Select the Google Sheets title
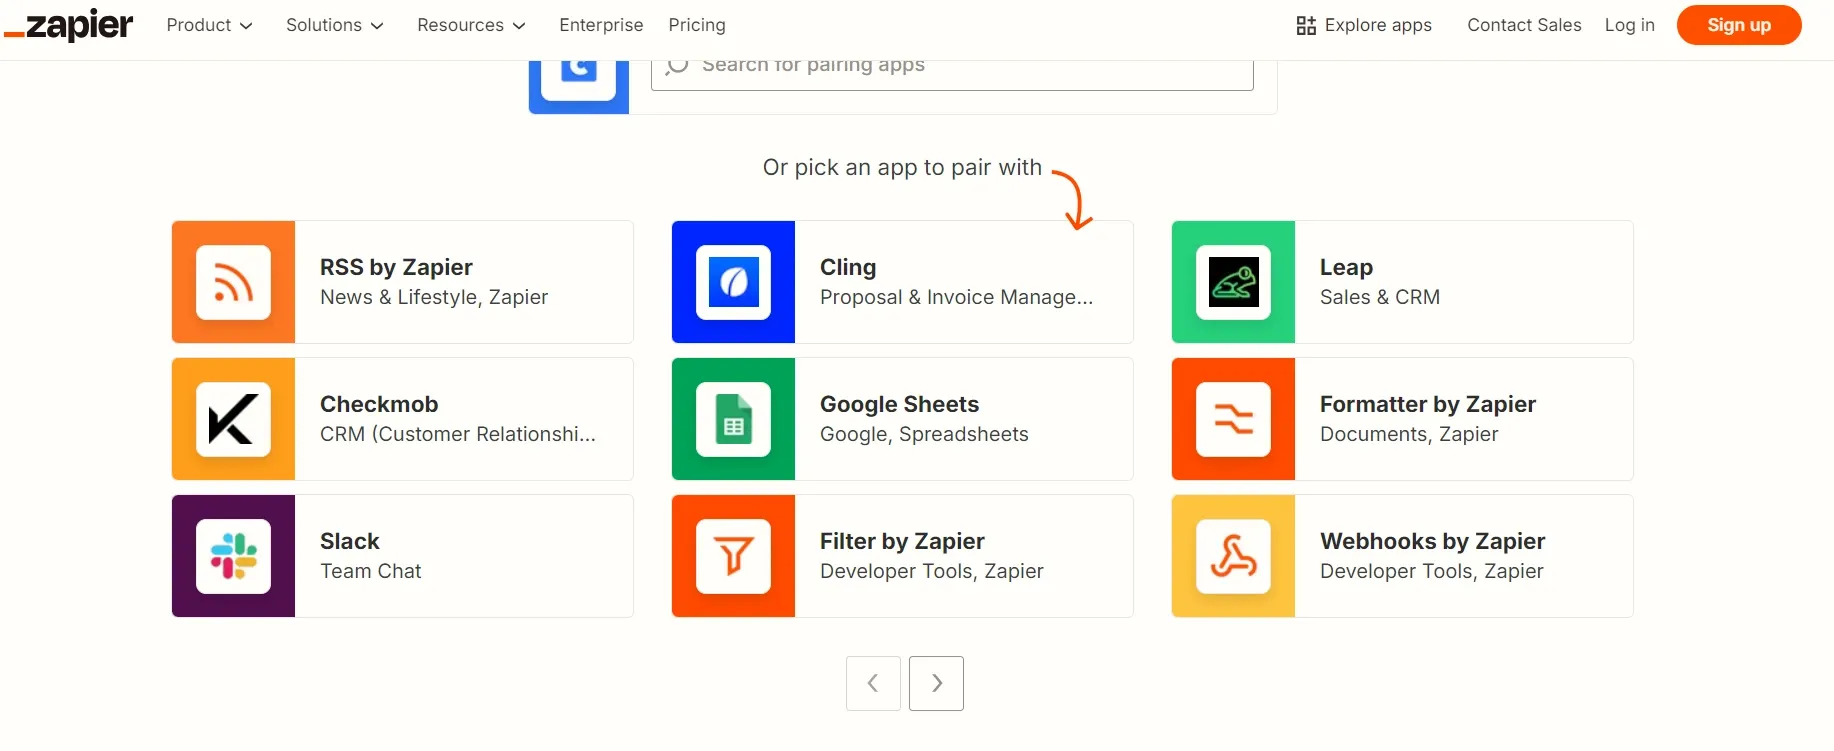Screen dimensions: 1834x751 pyautogui.click(x=899, y=404)
